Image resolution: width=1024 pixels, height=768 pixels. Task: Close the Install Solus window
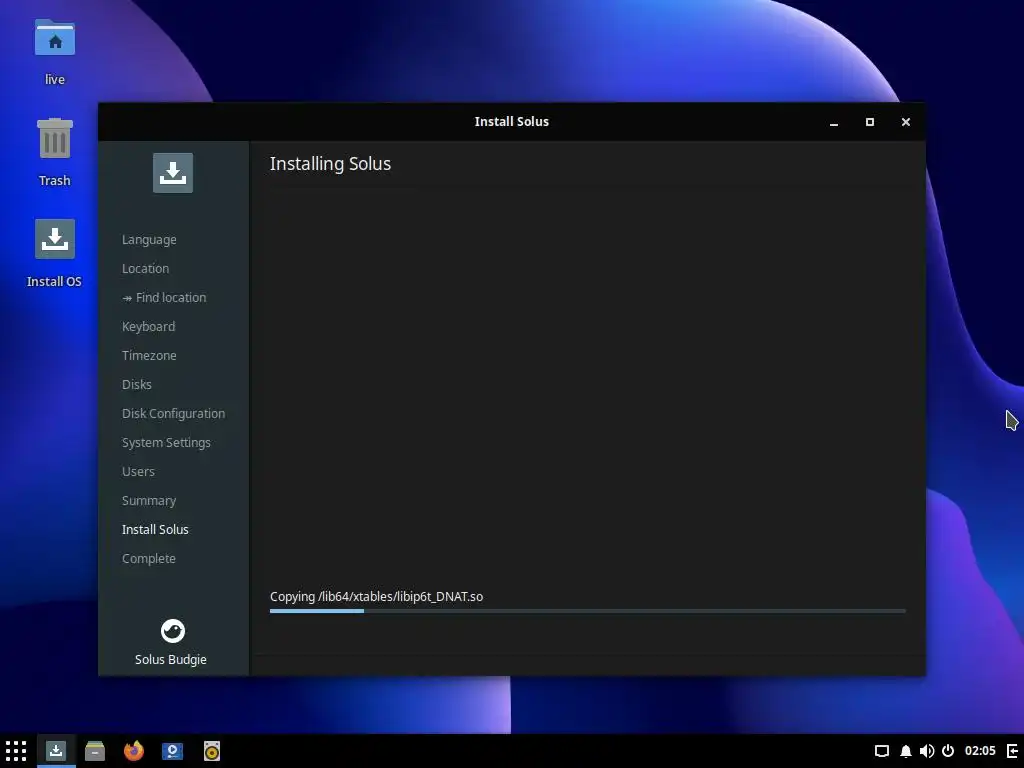(906, 122)
